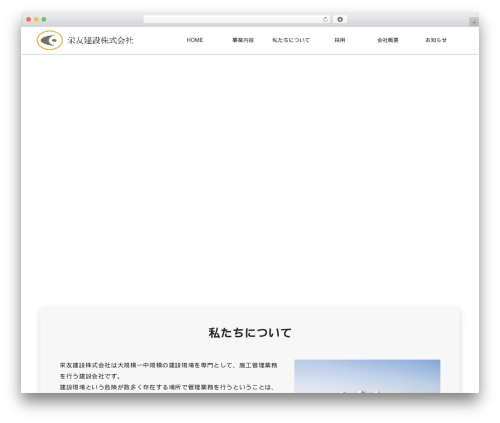Maximize the window with green button
The height and width of the screenshot is (423, 500).
pos(44,19)
